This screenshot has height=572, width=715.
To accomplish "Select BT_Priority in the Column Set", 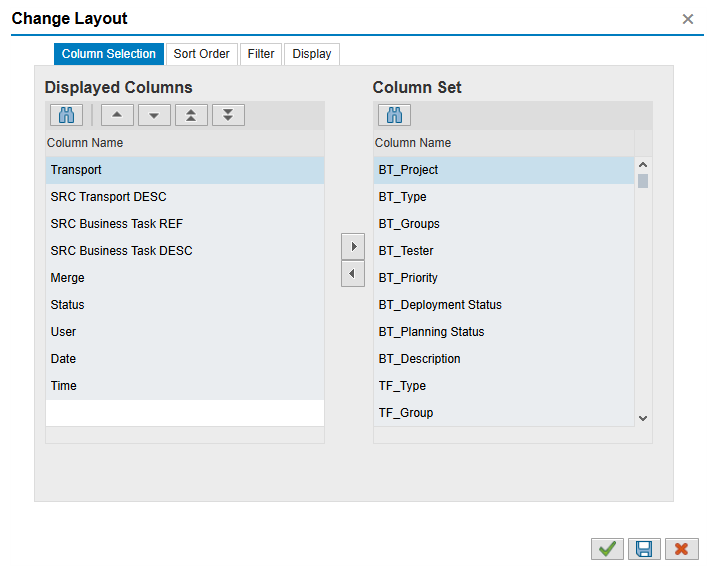I will (x=408, y=278).
